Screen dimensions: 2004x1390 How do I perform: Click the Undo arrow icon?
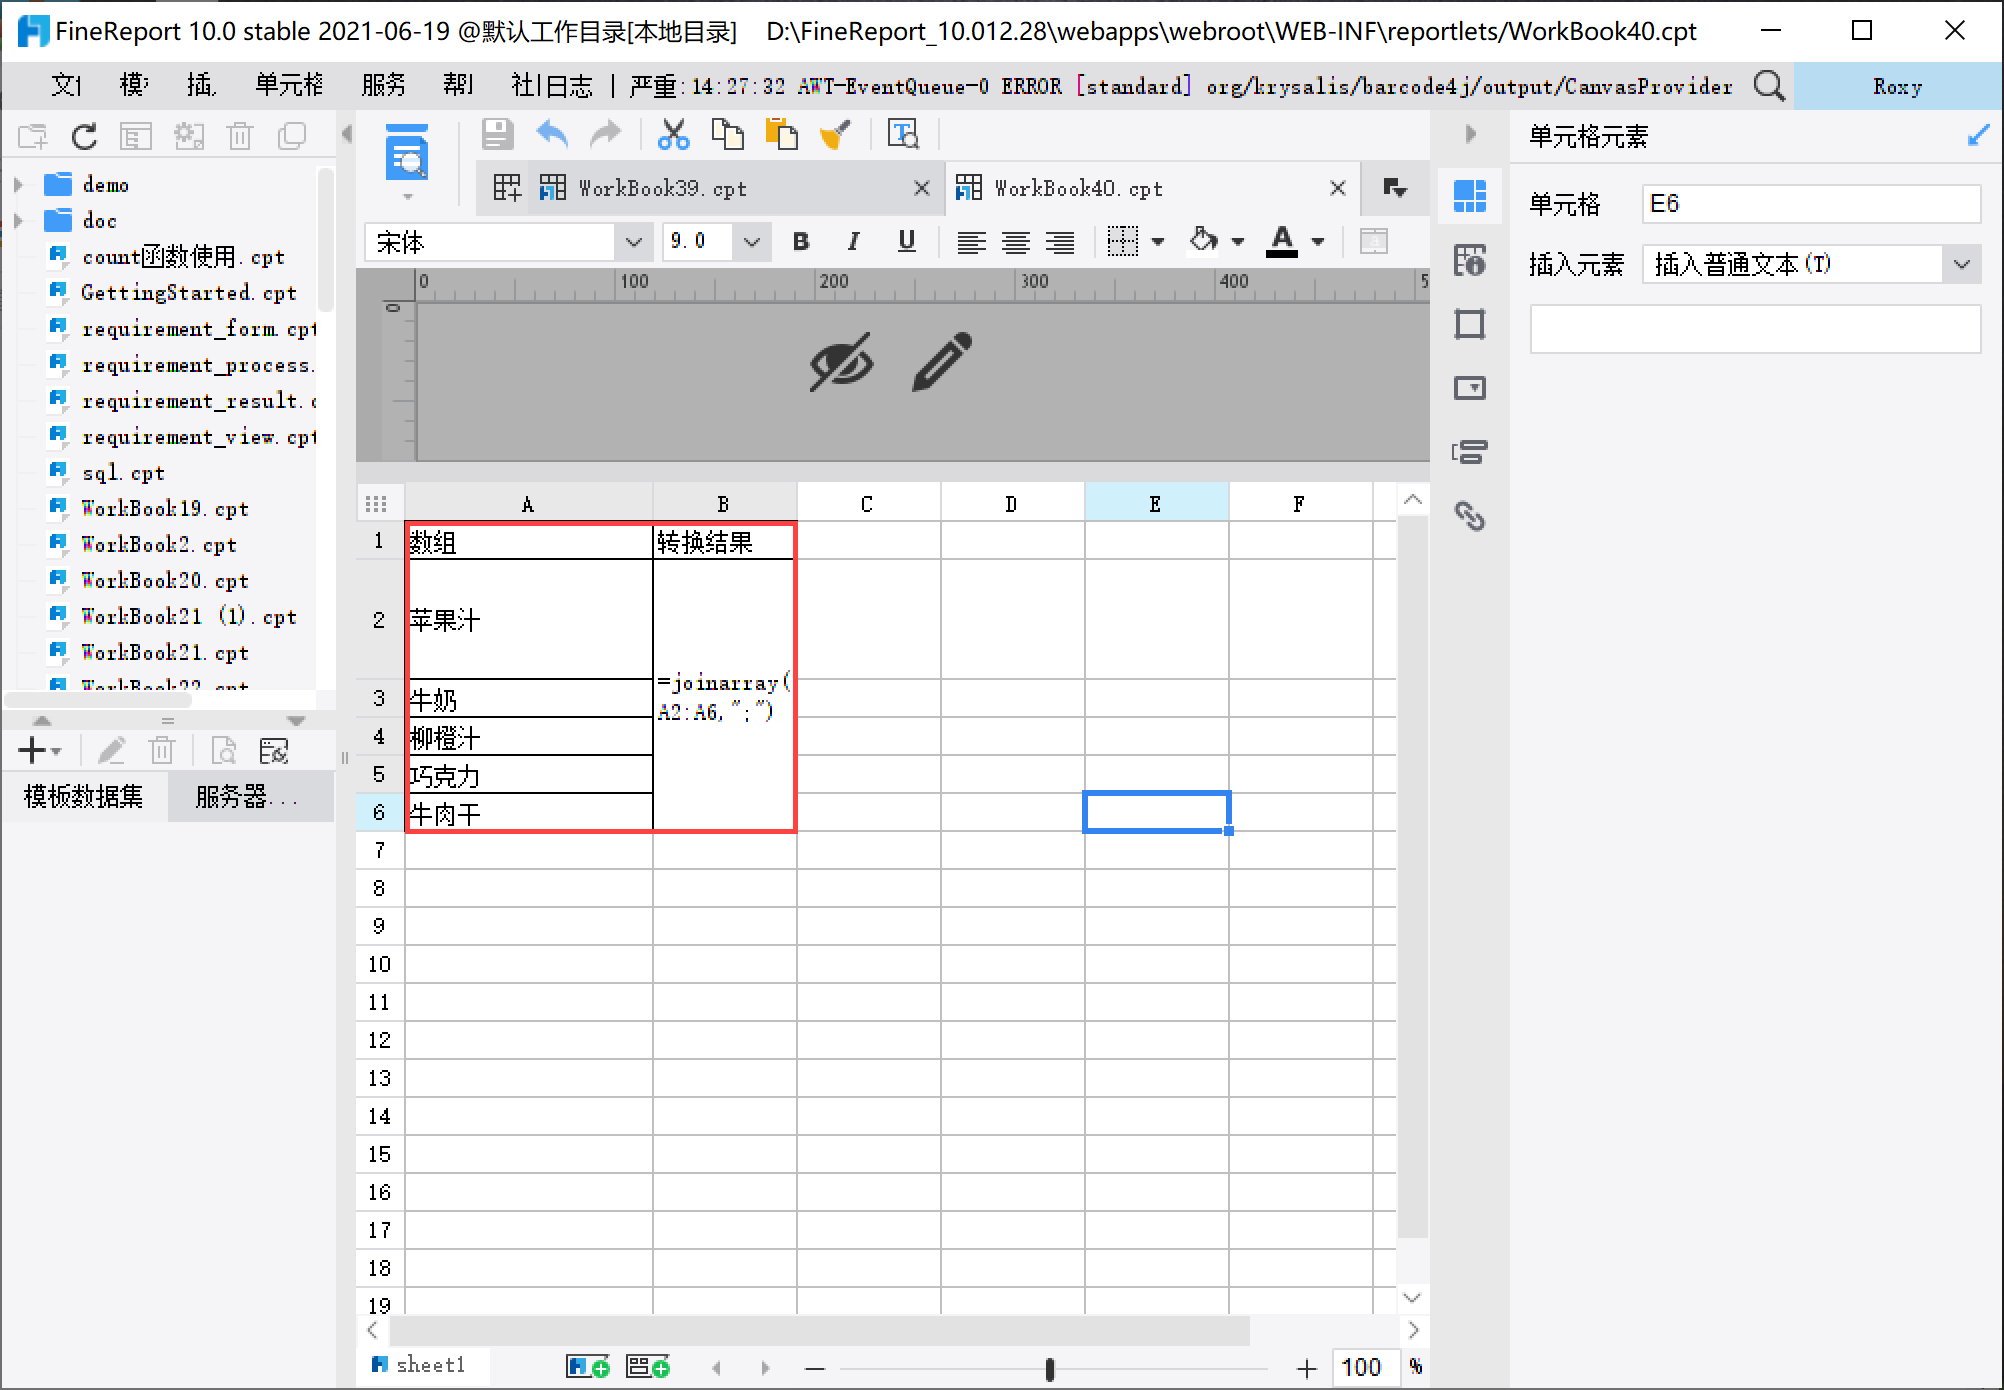point(552,134)
